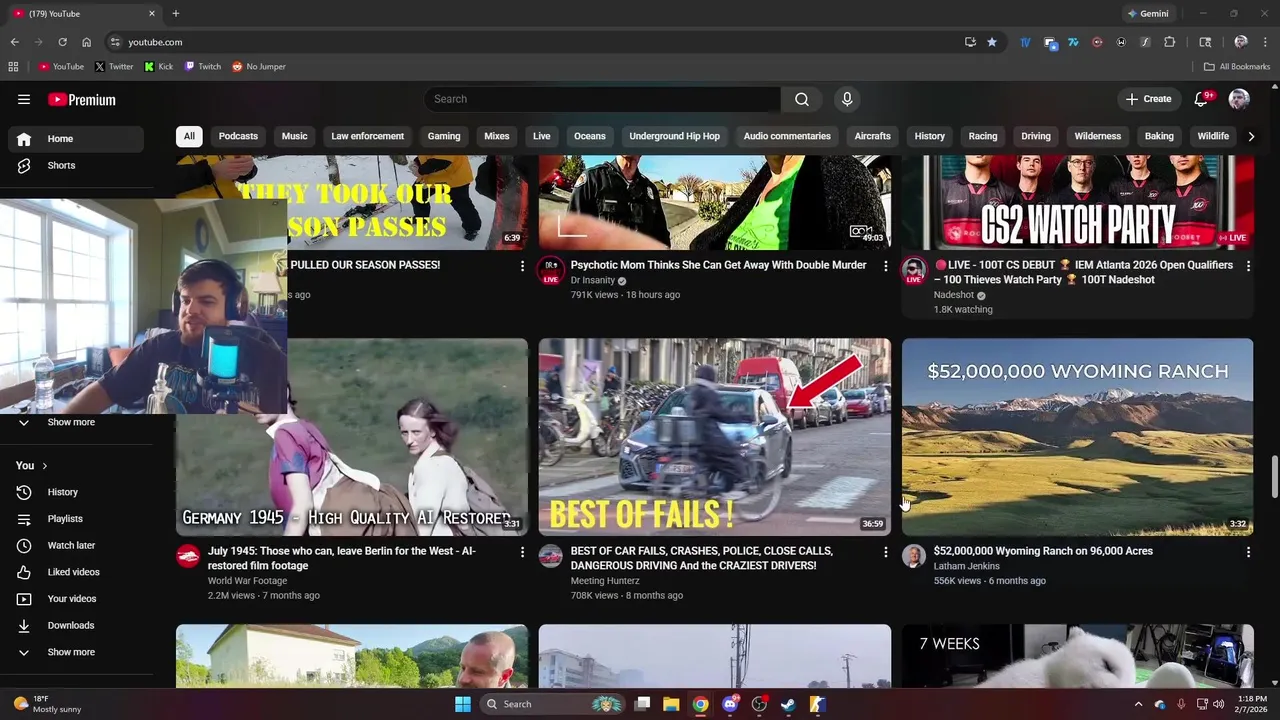Screen dimensions: 1280x720
Task: Open the Gemini button in Chrome
Action: click(1147, 14)
